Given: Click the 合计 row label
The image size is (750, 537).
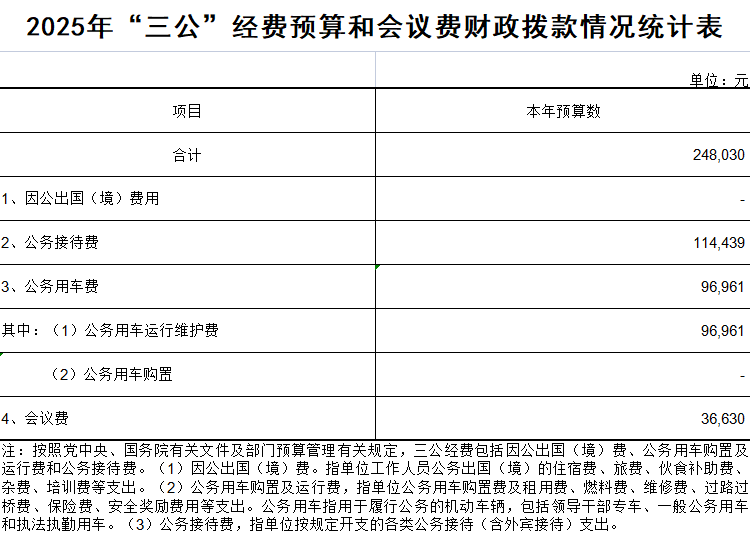Looking at the screenshot, I should [187, 155].
